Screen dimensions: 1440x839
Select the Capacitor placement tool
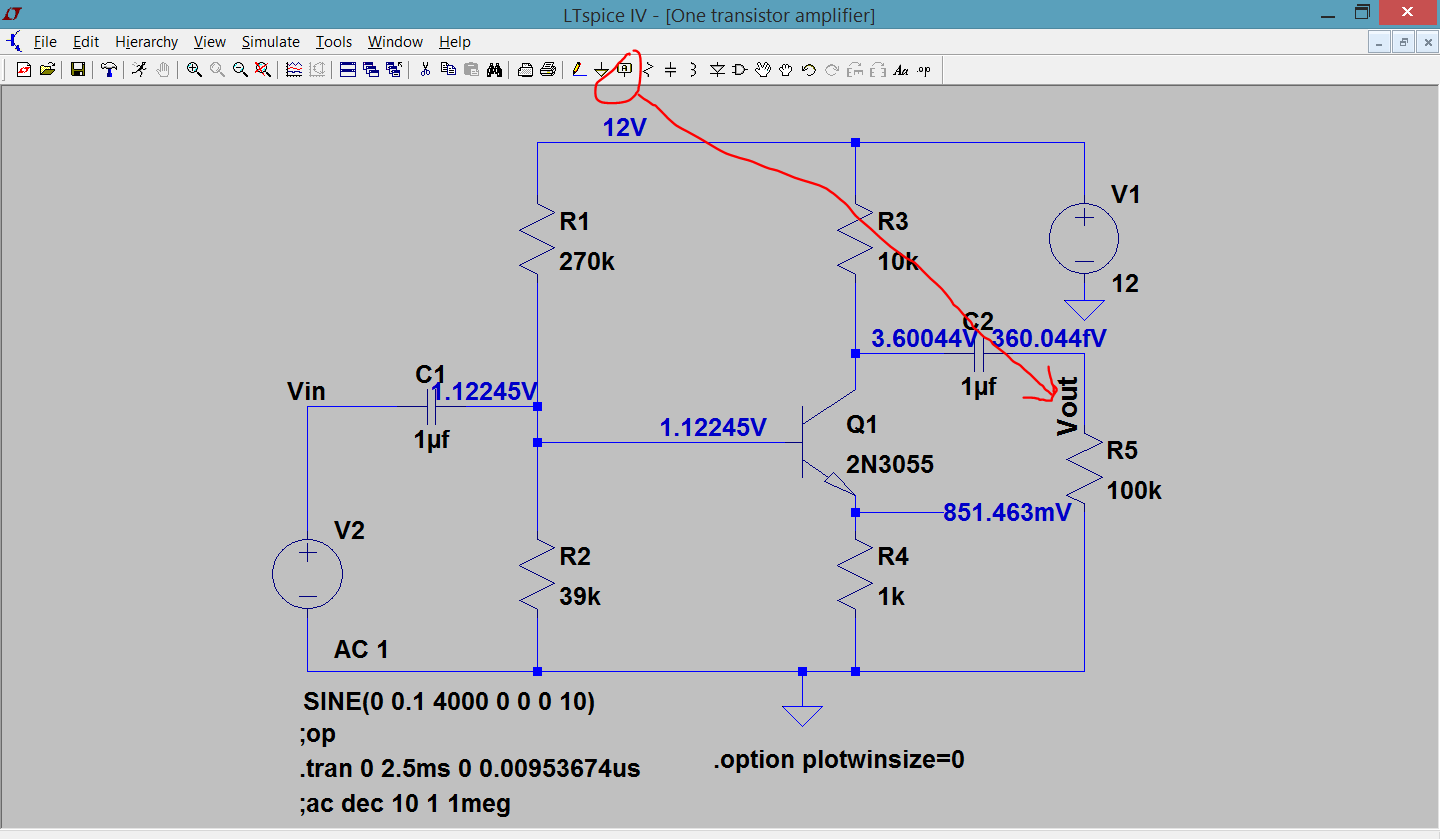[670, 70]
